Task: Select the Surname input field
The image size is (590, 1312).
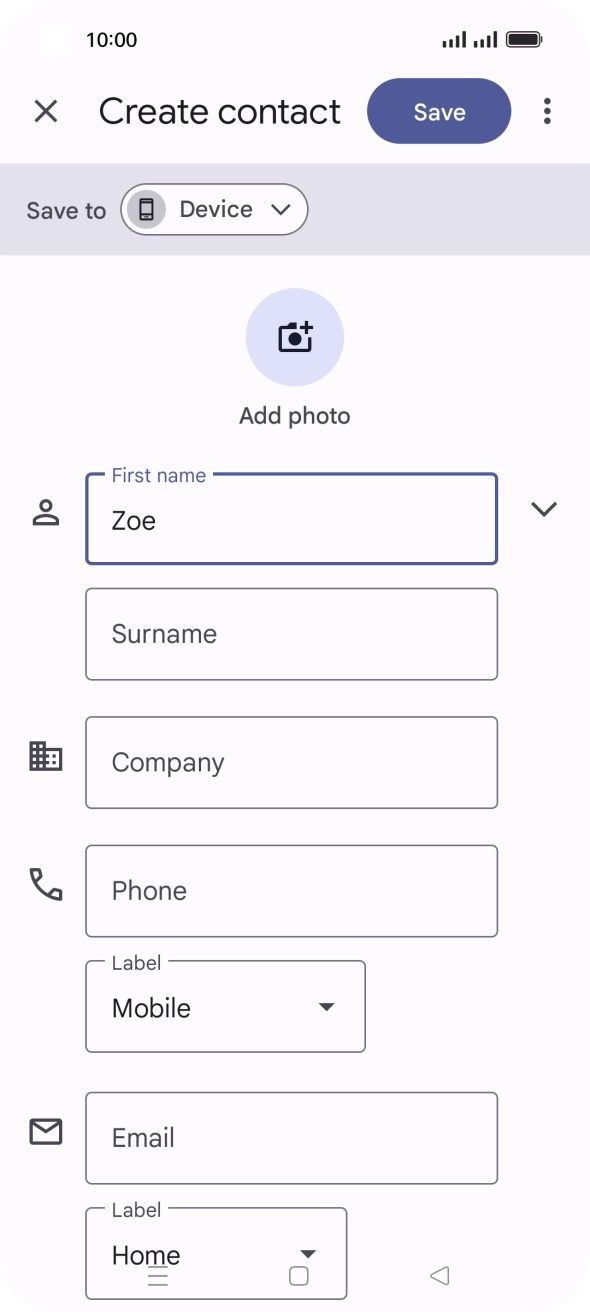Action: click(291, 634)
